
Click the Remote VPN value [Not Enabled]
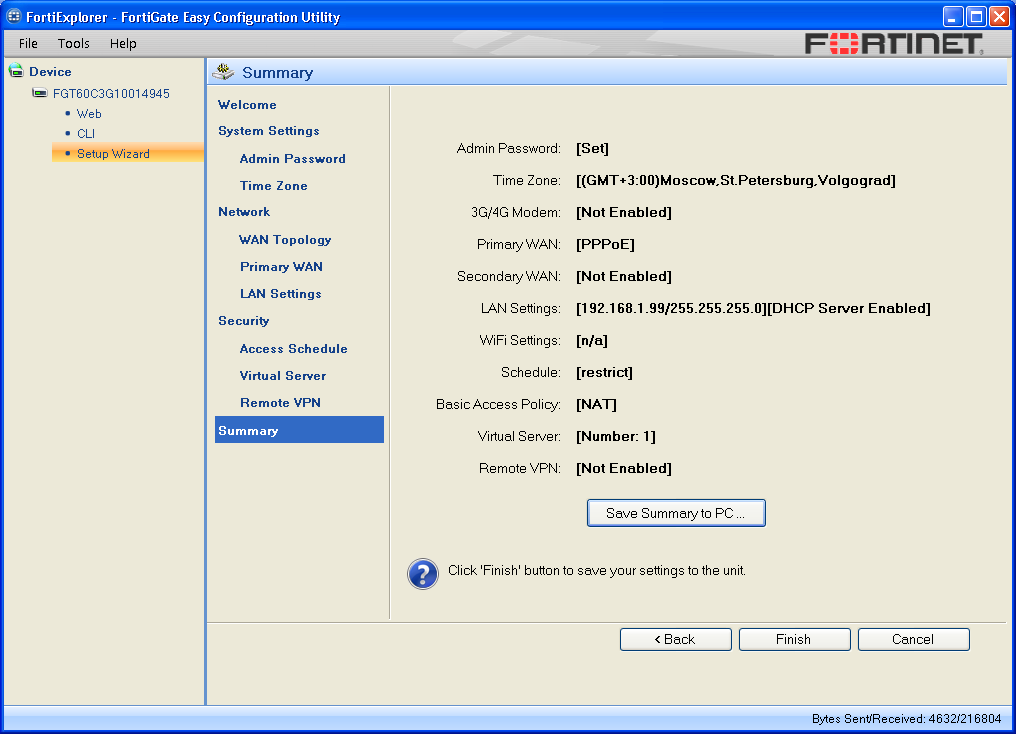tap(623, 468)
